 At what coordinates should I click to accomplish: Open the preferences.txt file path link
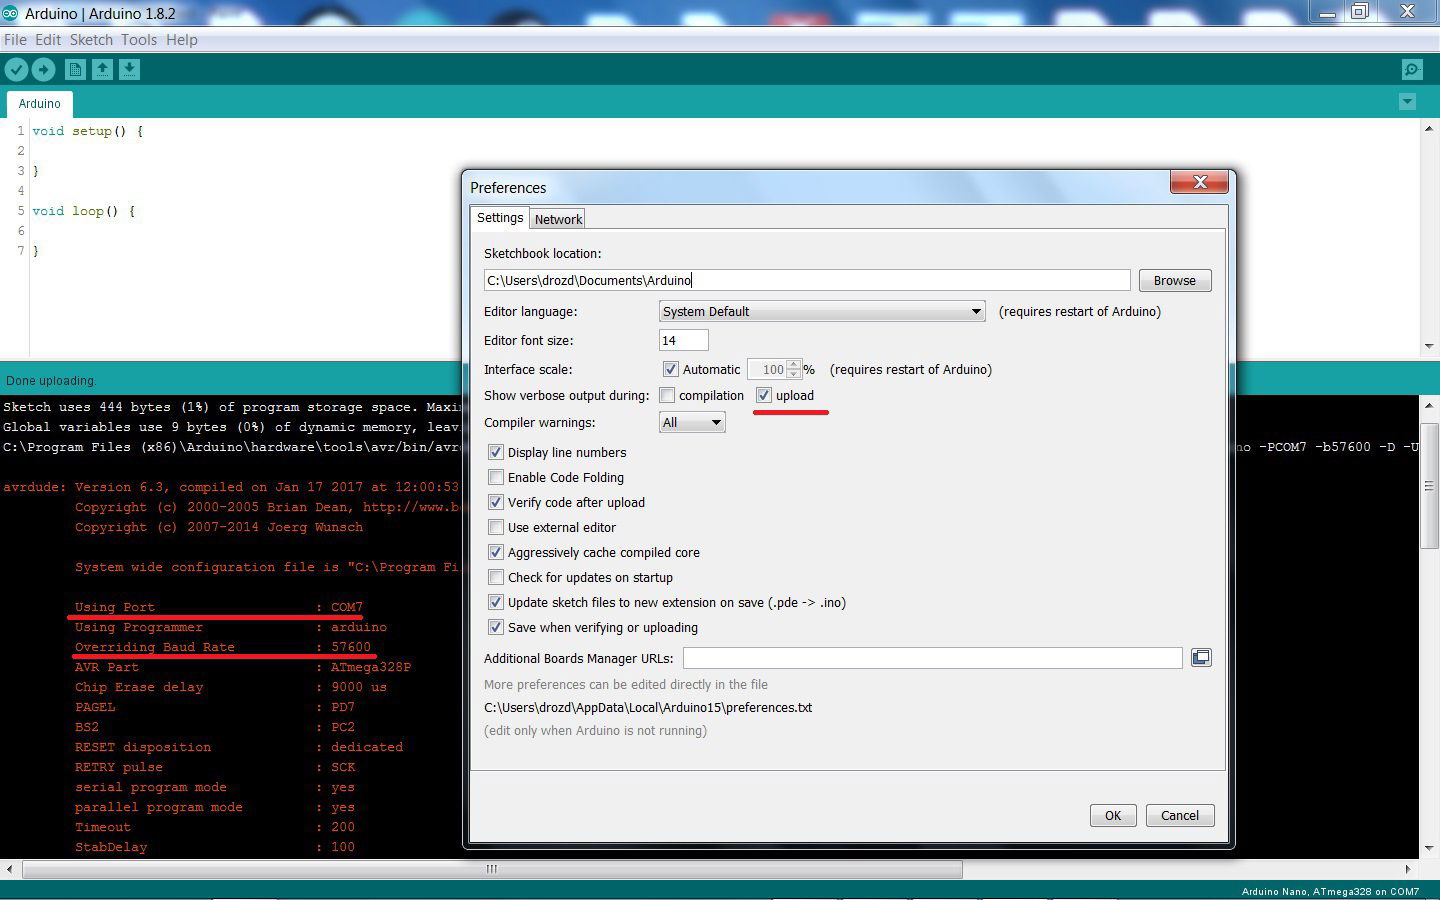point(648,707)
